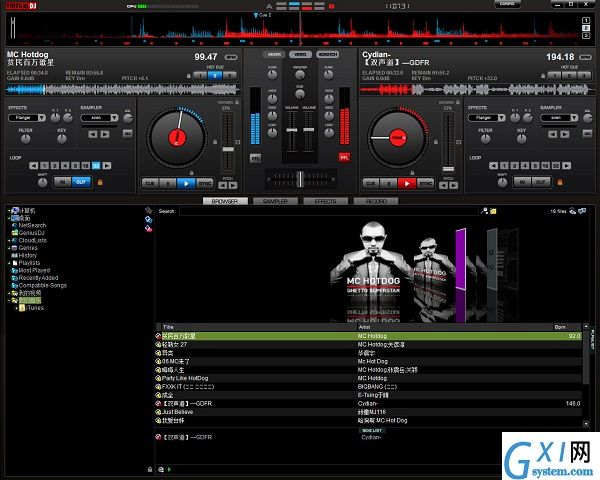Toggle left deck PFL headphone monitor
The image size is (600, 480).
(x=255, y=158)
